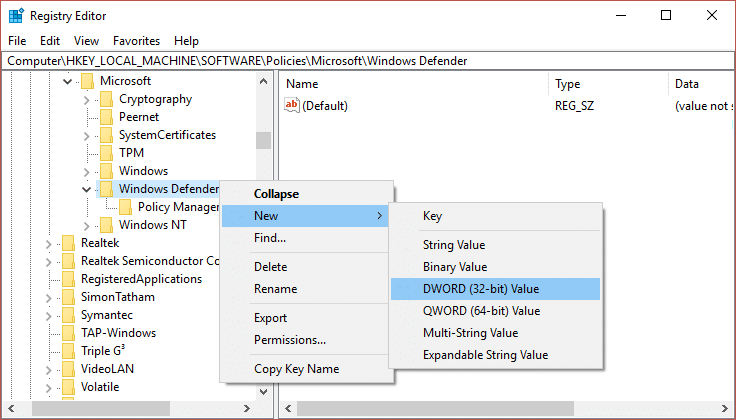736x420 pixels.
Task: Click the TPM folder icon
Action: click(x=106, y=153)
